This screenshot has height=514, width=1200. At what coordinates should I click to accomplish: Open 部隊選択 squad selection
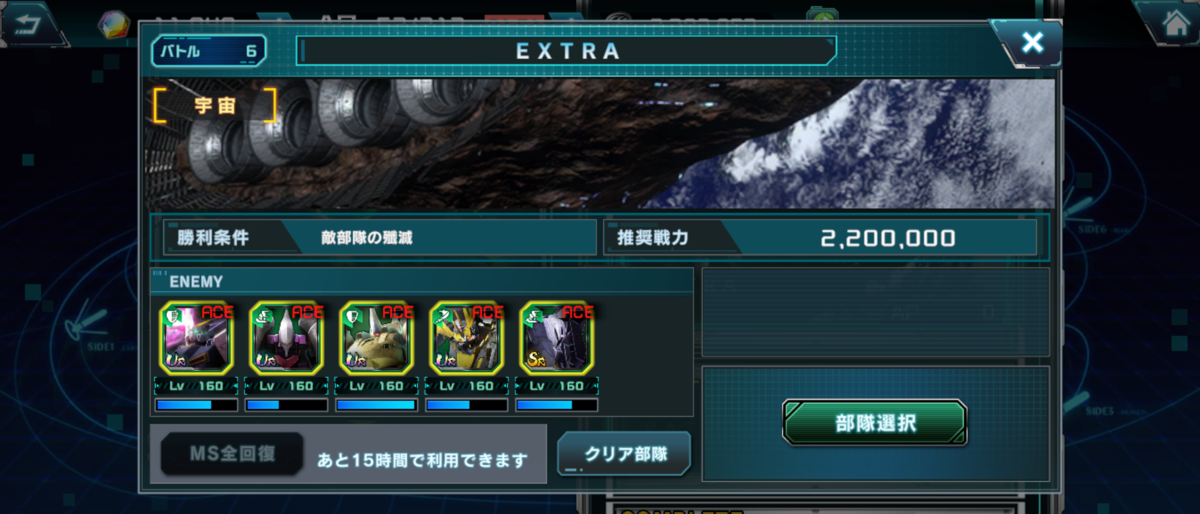[874, 423]
